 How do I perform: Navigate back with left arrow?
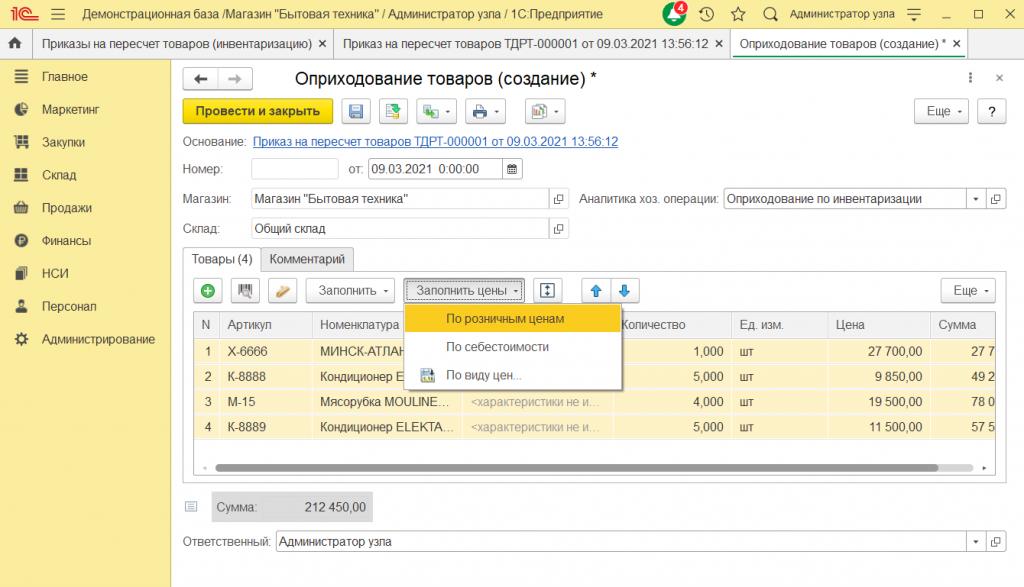(x=200, y=79)
